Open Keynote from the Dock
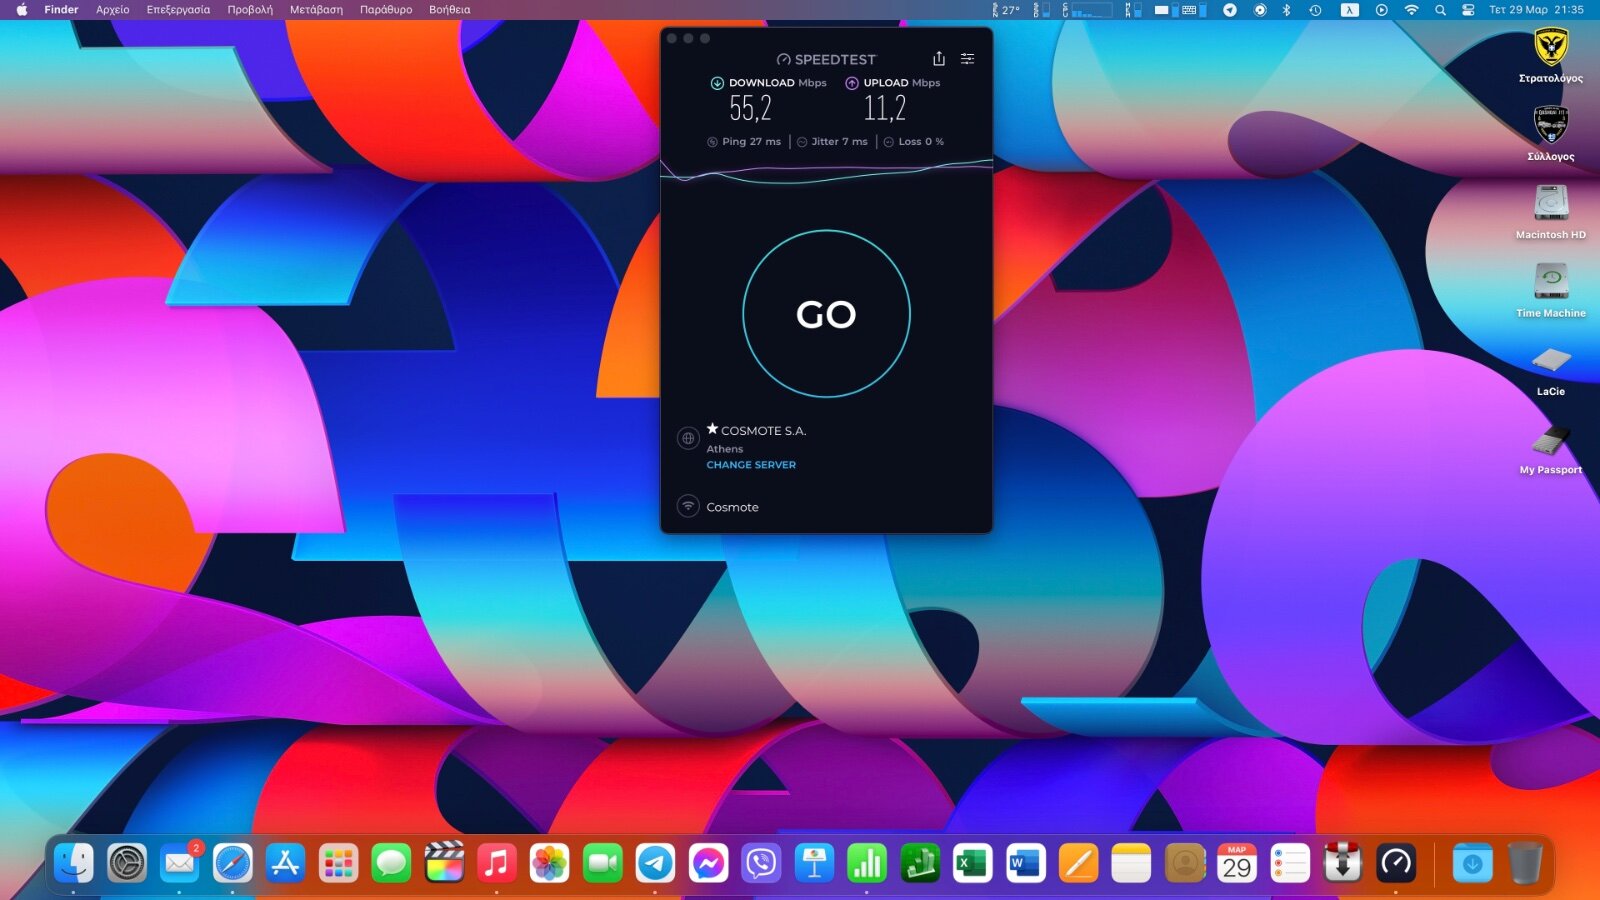This screenshot has height=900, width=1600. tap(814, 862)
